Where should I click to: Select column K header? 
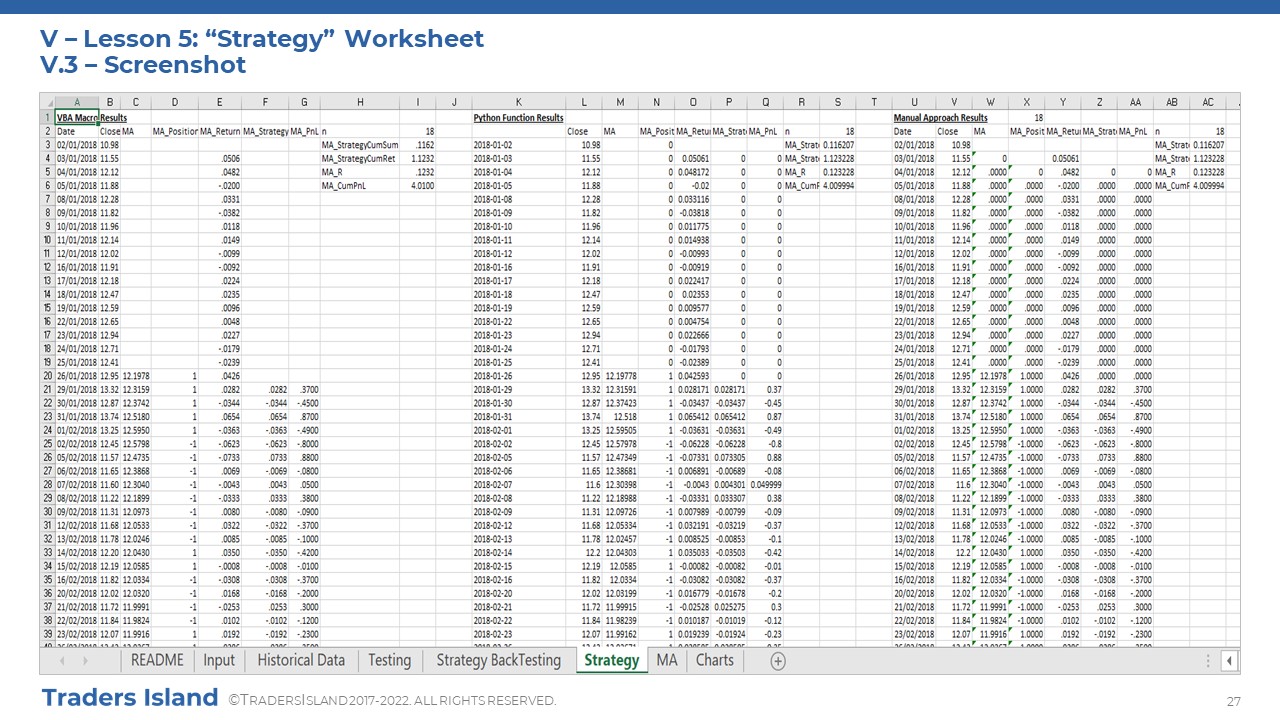click(x=517, y=102)
